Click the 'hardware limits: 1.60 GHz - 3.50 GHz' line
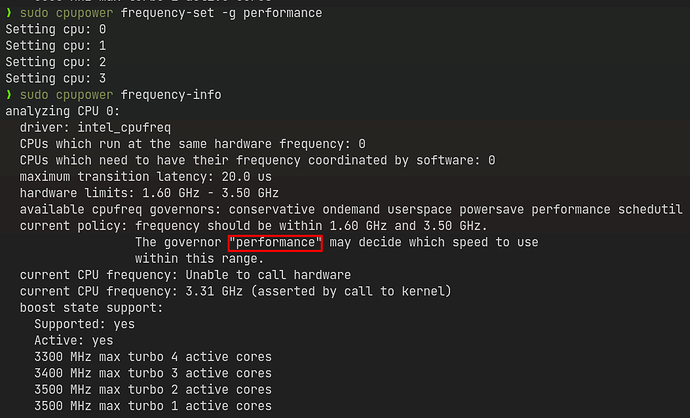 click(149, 193)
